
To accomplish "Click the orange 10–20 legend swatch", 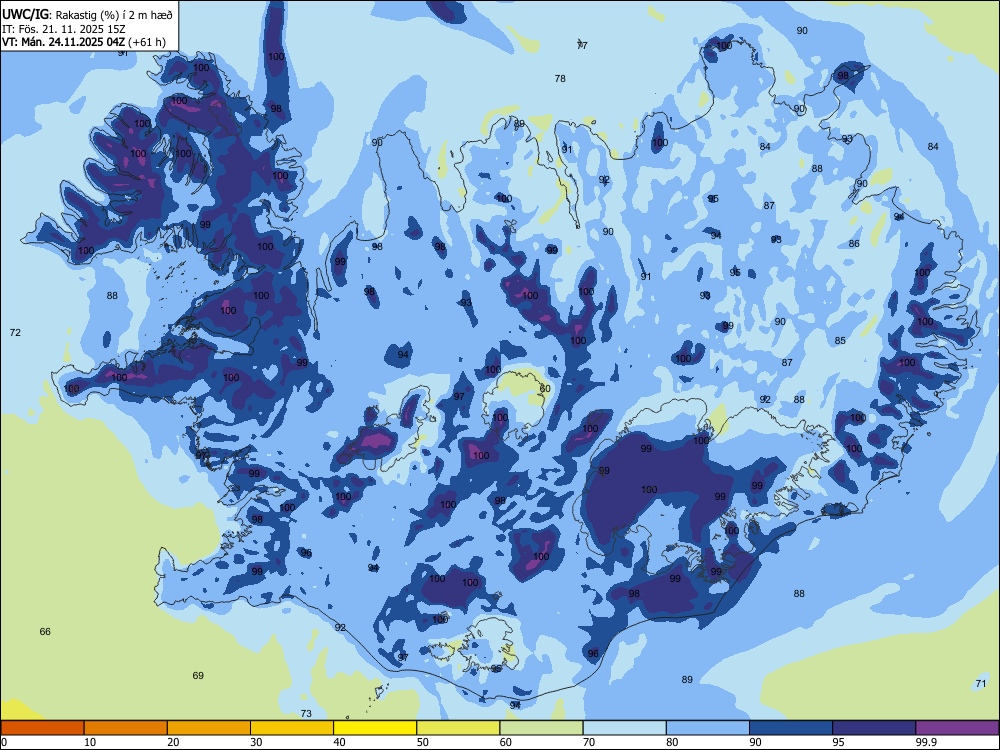I will coord(126,728).
